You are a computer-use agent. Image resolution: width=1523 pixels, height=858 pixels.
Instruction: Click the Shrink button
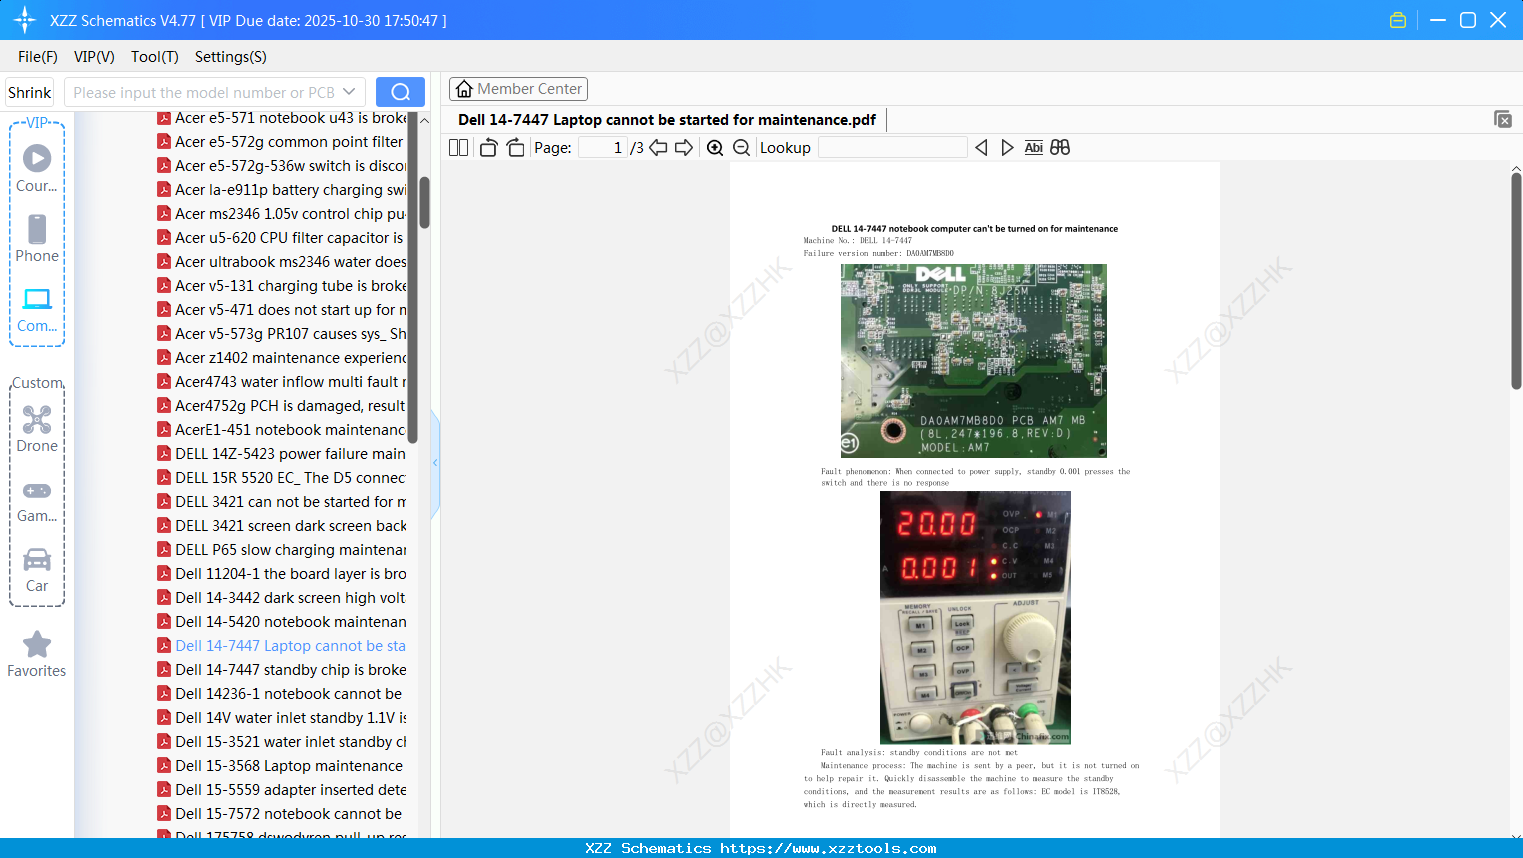pyautogui.click(x=30, y=92)
